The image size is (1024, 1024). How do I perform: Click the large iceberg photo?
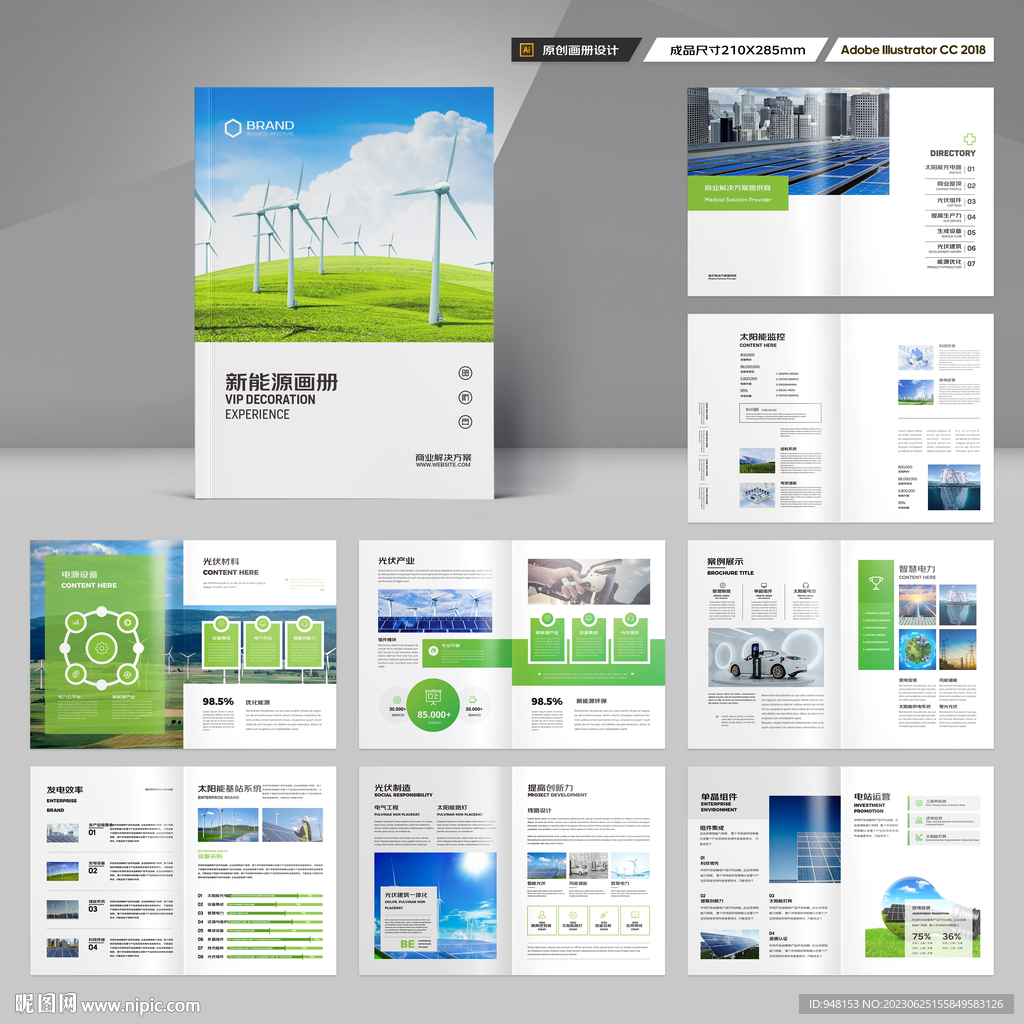(953, 487)
